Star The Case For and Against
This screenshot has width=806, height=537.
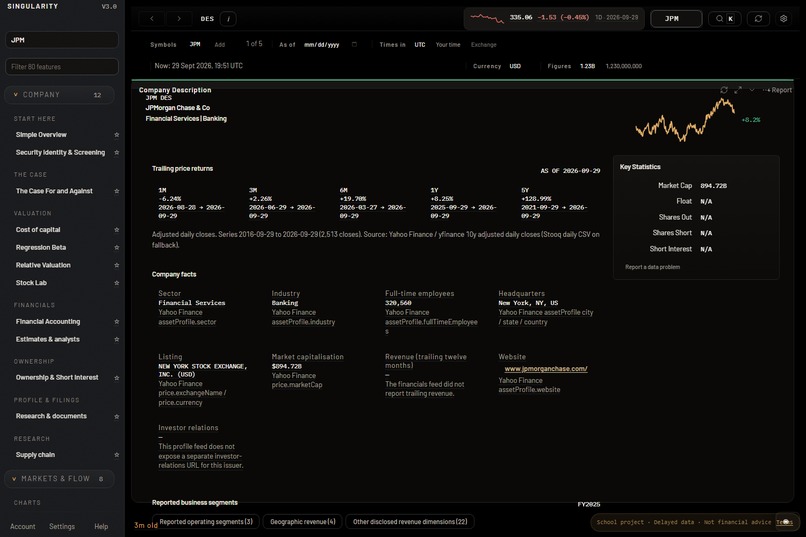[x=117, y=191]
